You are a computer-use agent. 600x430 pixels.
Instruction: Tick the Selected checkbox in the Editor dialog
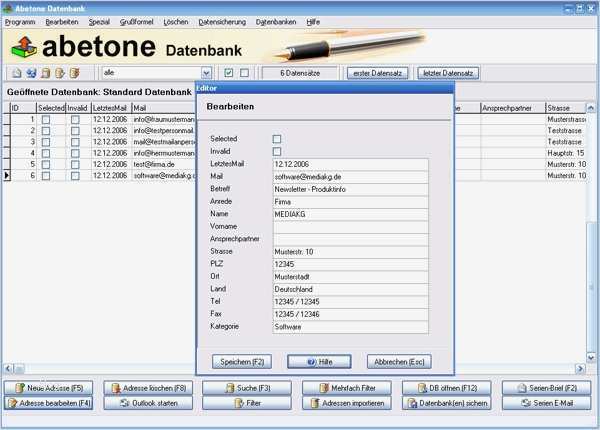(277, 139)
